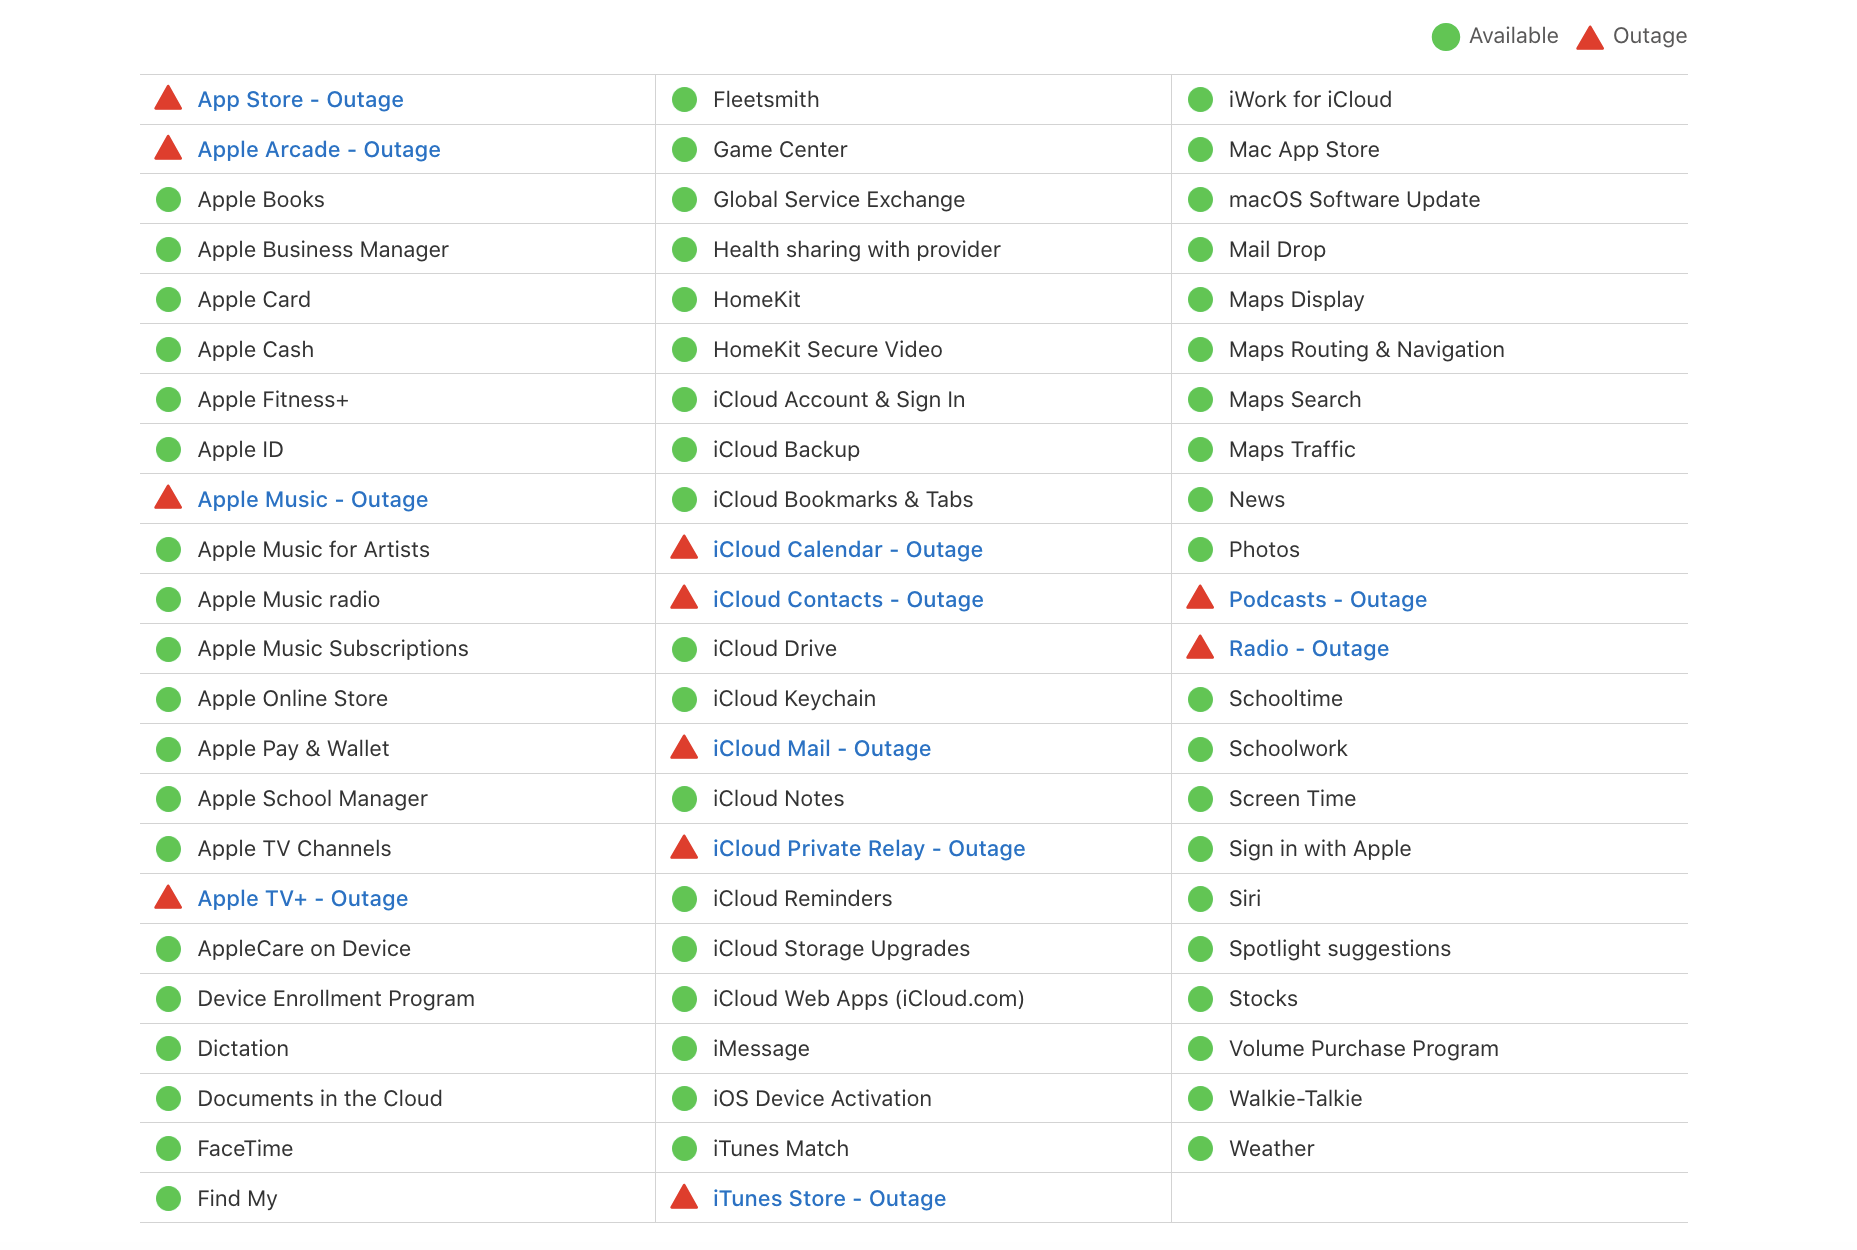The image size is (1857, 1250).
Task: Click the green indicator next to iCloud Drive
Action: click(x=685, y=648)
